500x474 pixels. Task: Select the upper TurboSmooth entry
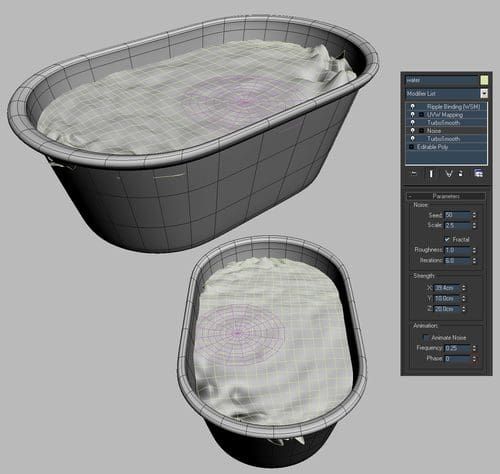[443, 123]
